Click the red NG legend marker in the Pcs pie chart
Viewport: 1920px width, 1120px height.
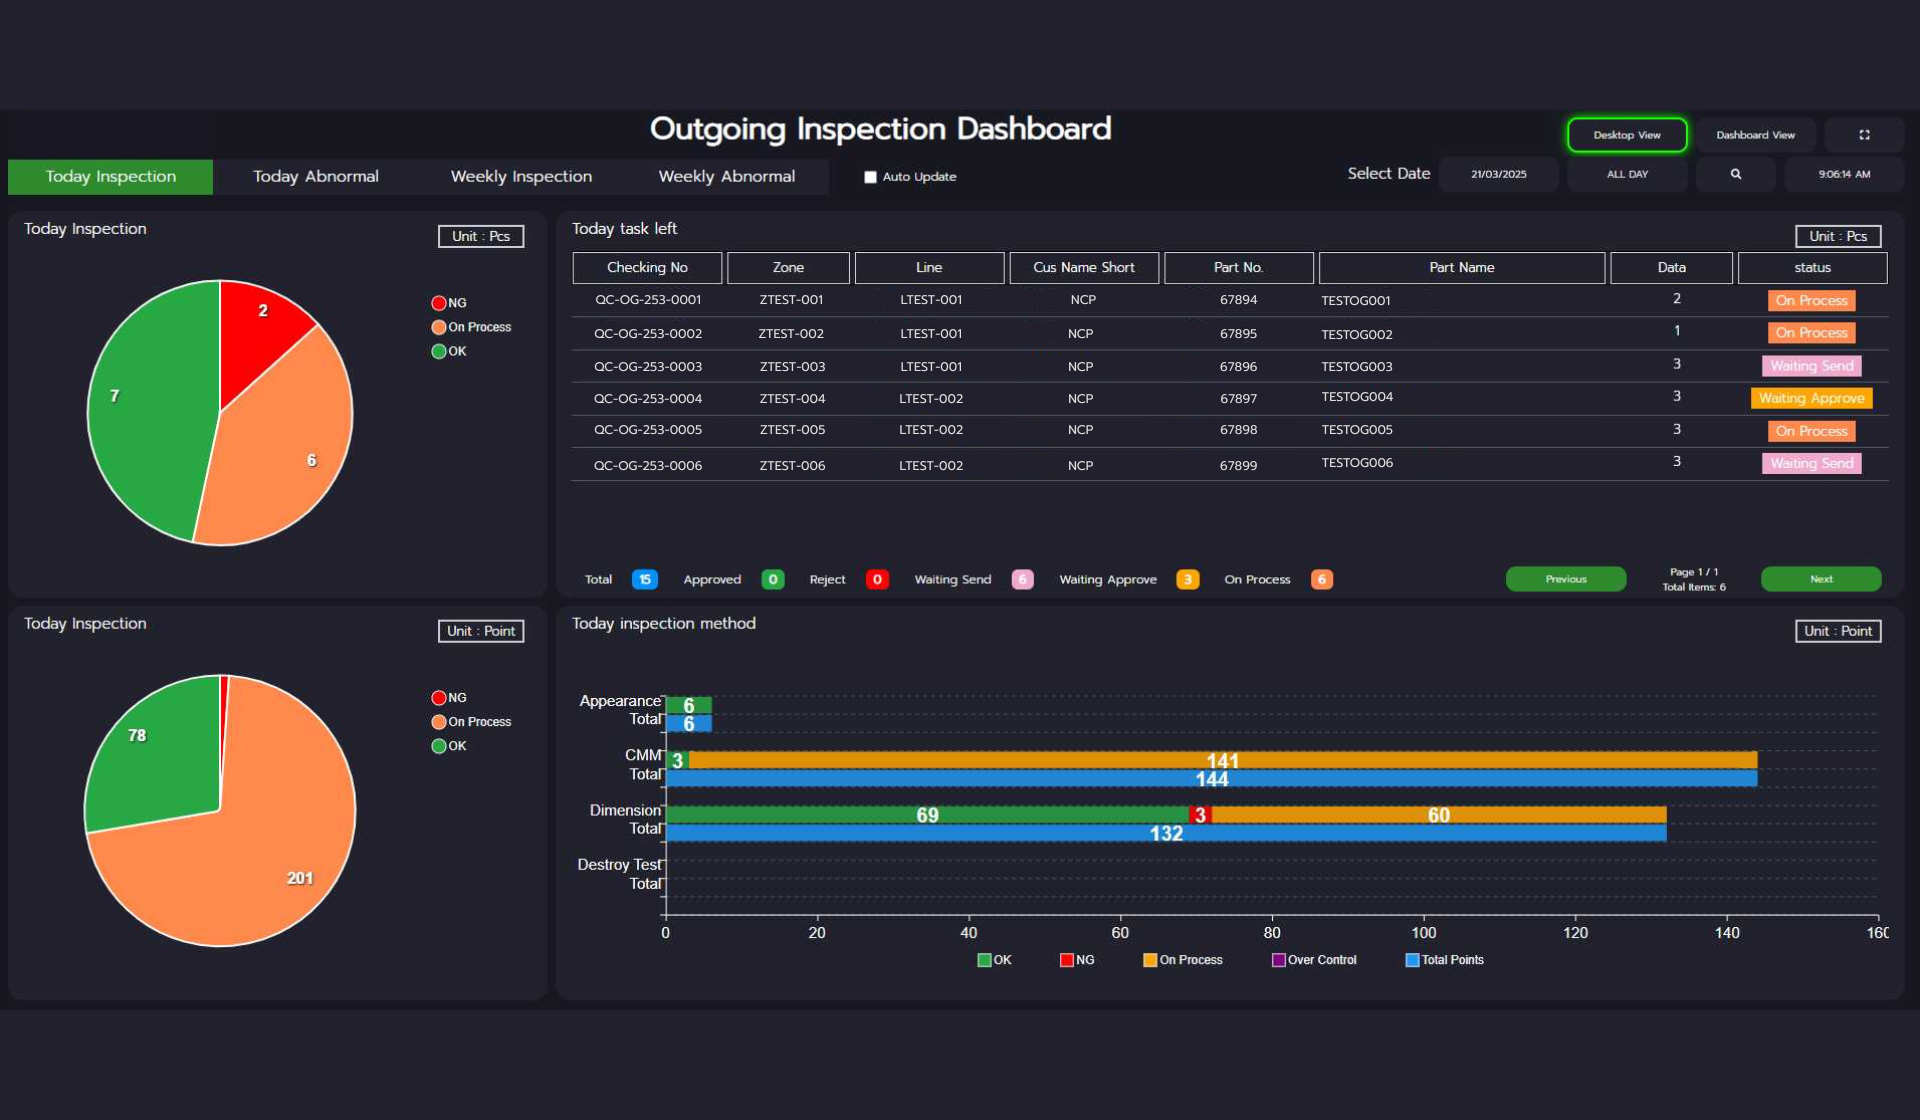438,303
